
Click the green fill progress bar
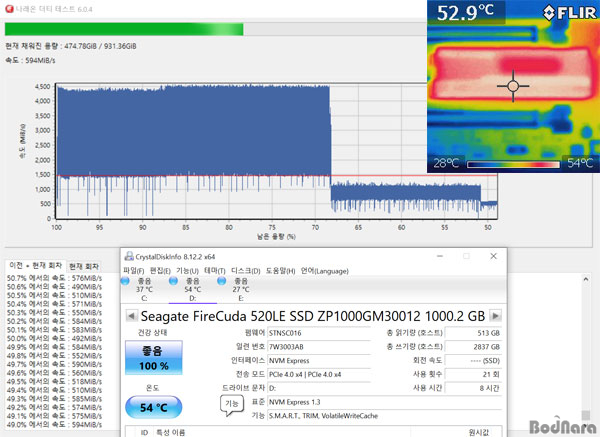pyautogui.click(x=124, y=29)
